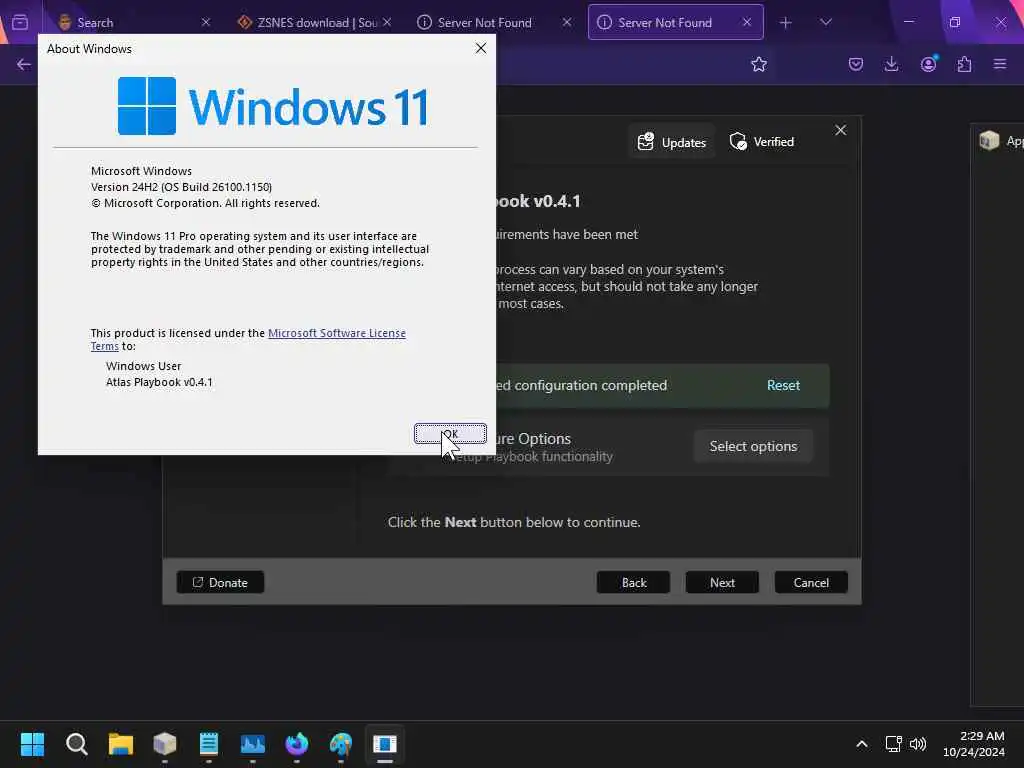Cancel the Atlas Playbook setup

[811, 583]
